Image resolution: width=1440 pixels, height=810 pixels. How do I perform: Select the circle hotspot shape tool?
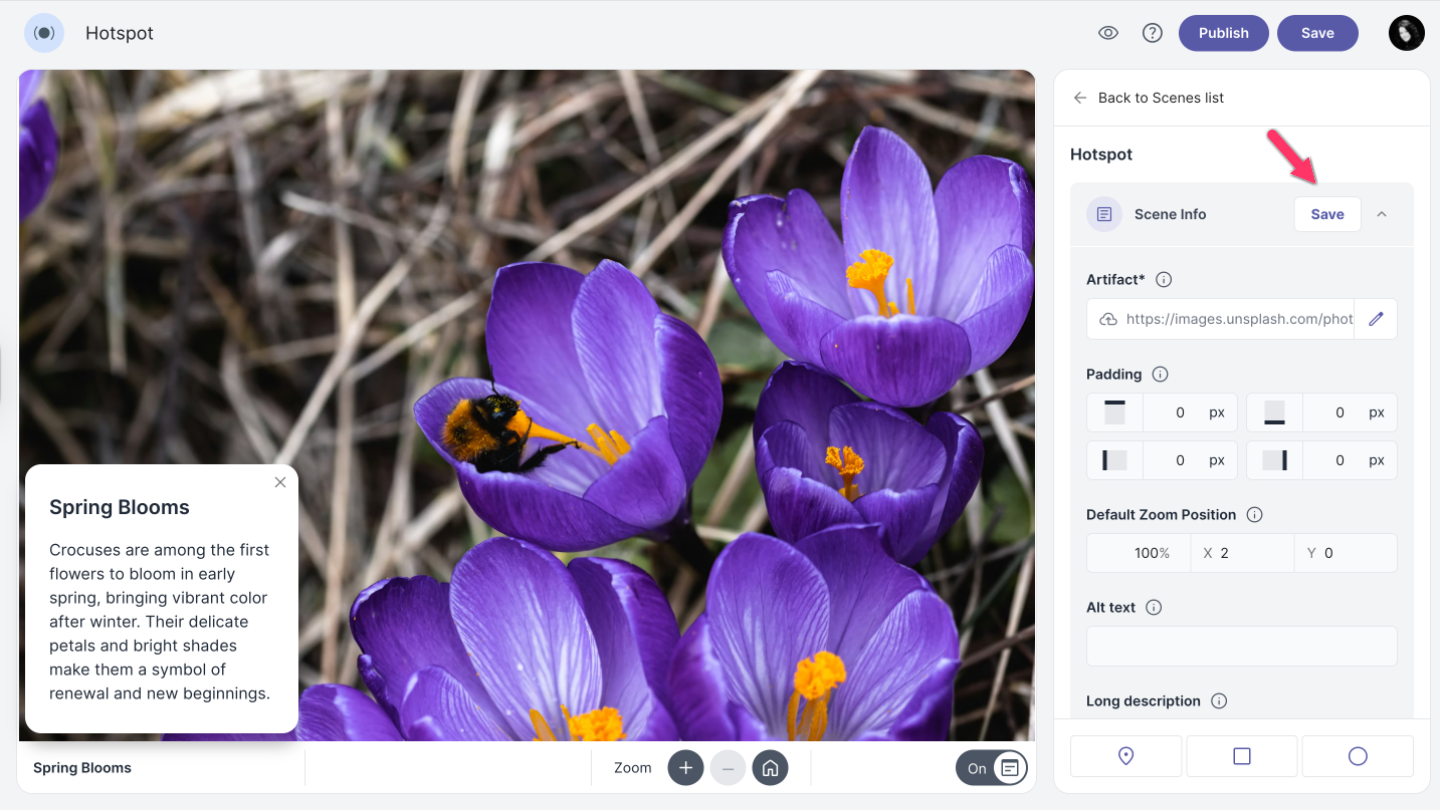(1357, 756)
